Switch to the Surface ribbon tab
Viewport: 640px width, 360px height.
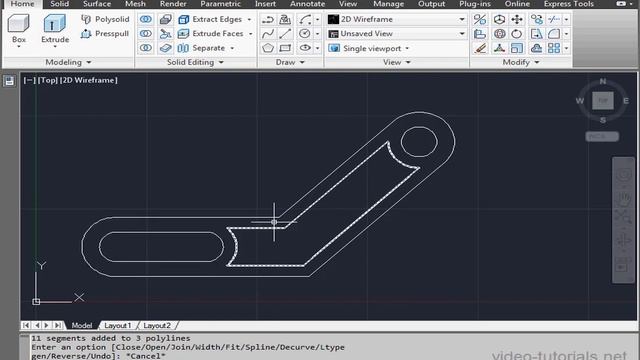(97, 4)
